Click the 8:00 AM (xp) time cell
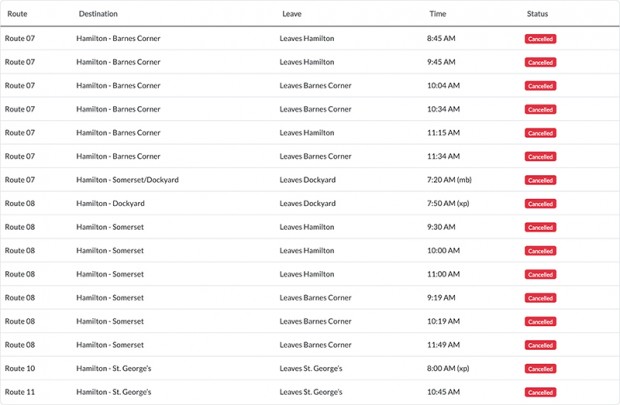The width and height of the screenshot is (620, 405). [x=449, y=368]
